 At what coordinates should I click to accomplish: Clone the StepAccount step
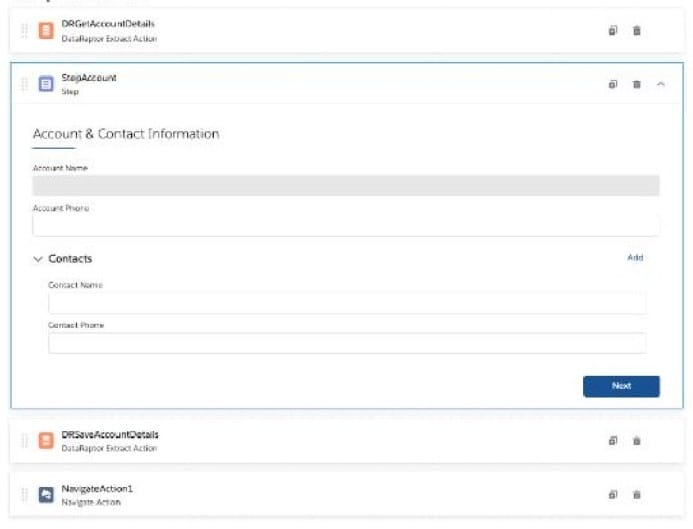pyautogui.click(x=613, y=85)
